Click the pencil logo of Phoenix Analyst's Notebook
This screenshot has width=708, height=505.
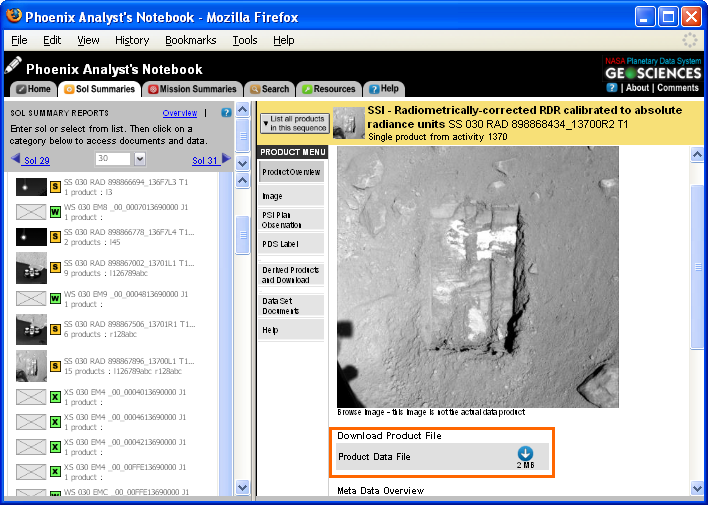[x=13, y=65]
